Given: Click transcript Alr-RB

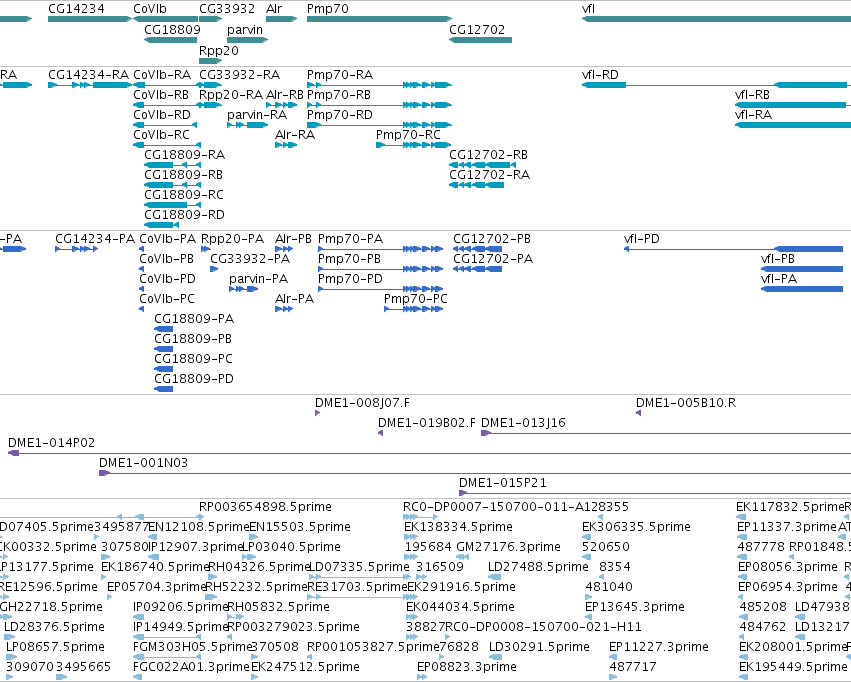Looking at the screenshot, I should pyautogui.click(x=284, y=95).
